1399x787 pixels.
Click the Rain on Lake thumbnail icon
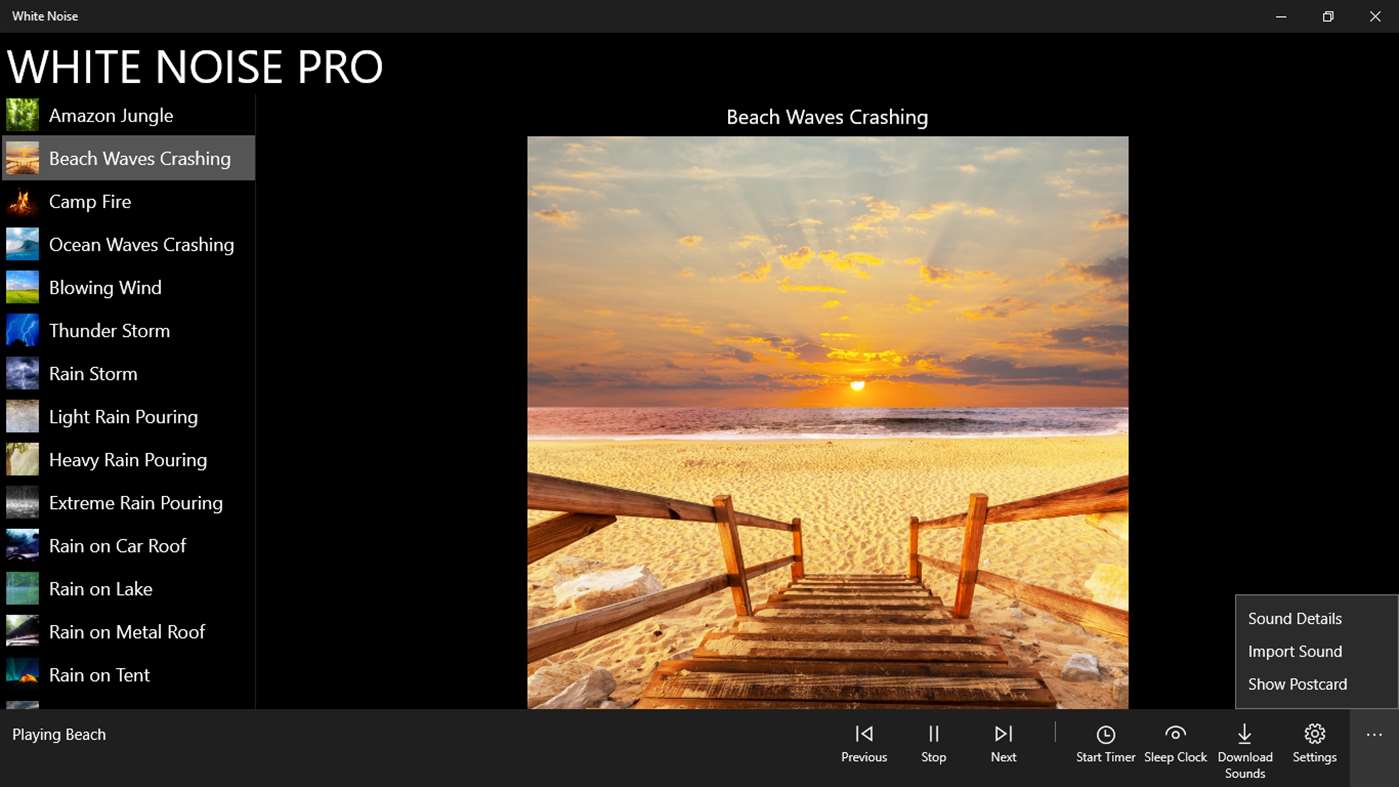click(22, 588)
